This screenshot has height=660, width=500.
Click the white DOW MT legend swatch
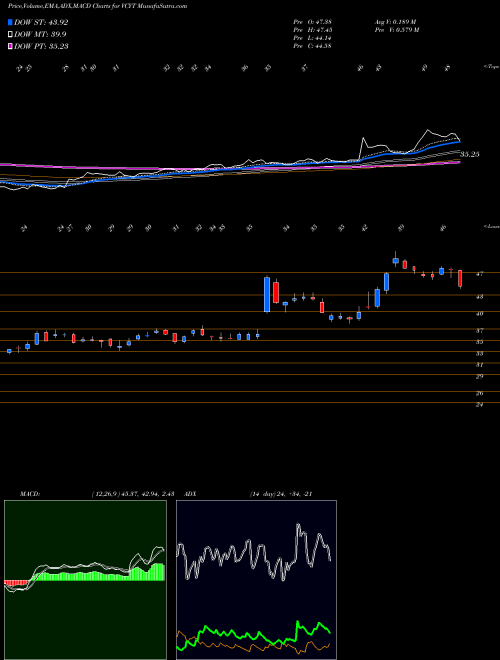click(x=10, y=34)
